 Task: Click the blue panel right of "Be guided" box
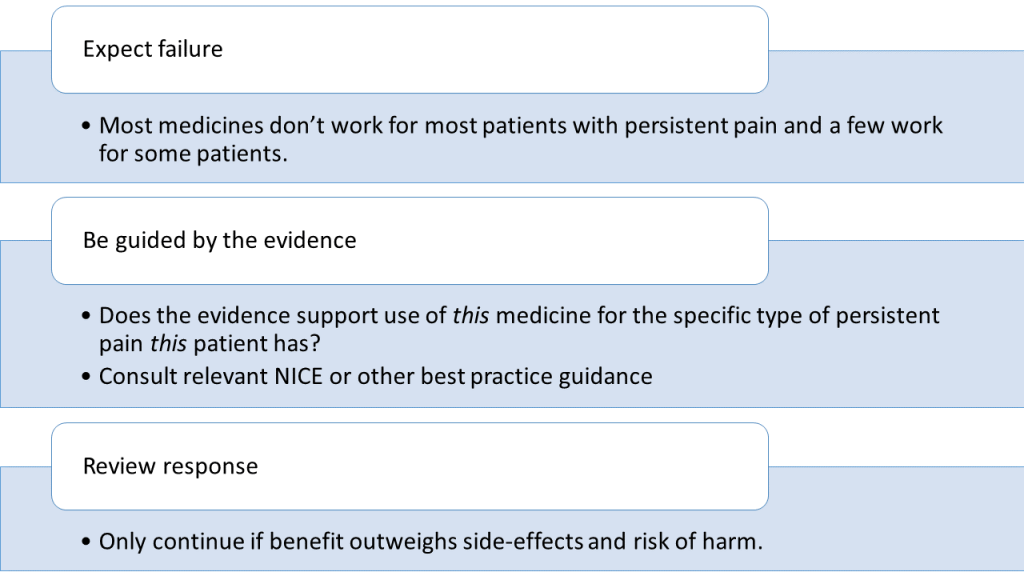point(896,263)
